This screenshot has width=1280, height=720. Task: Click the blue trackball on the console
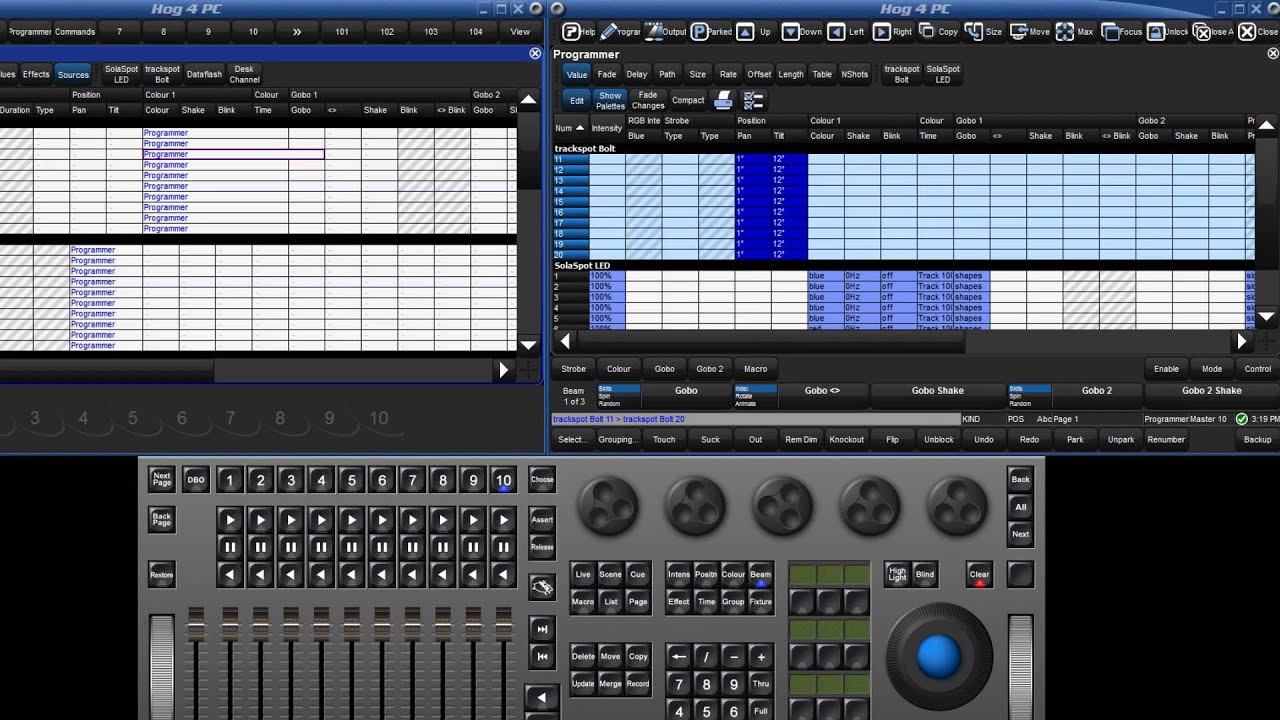(938, 657)
